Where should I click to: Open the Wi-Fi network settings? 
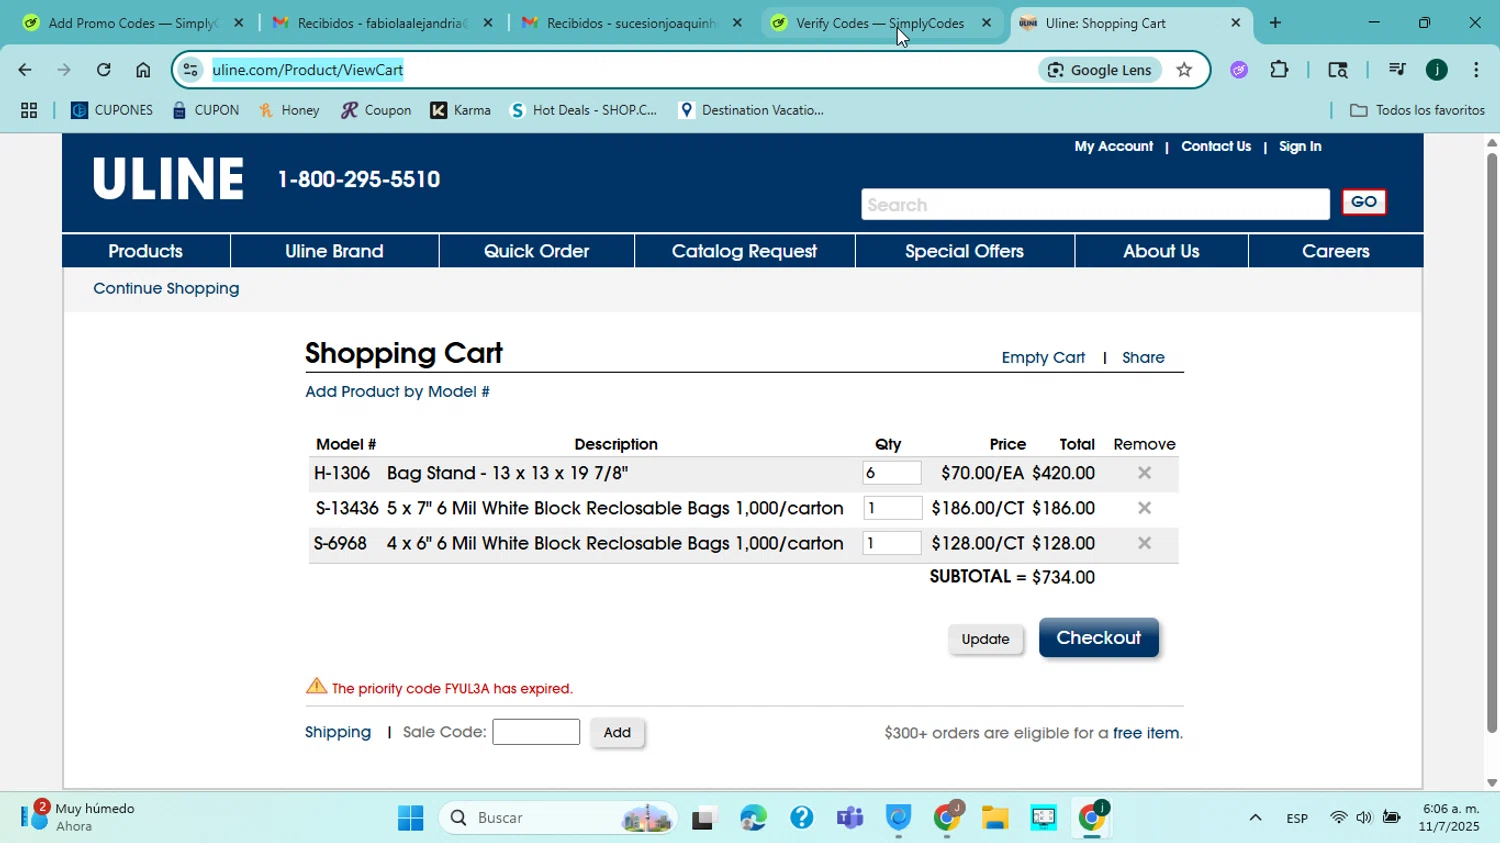coord(1338,818)
